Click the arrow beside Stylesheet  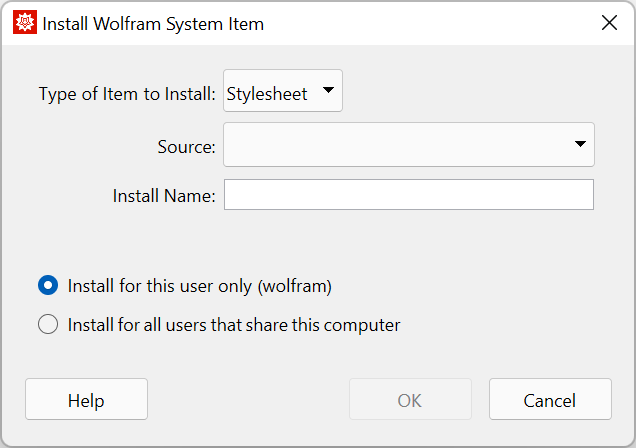[328, 93]
